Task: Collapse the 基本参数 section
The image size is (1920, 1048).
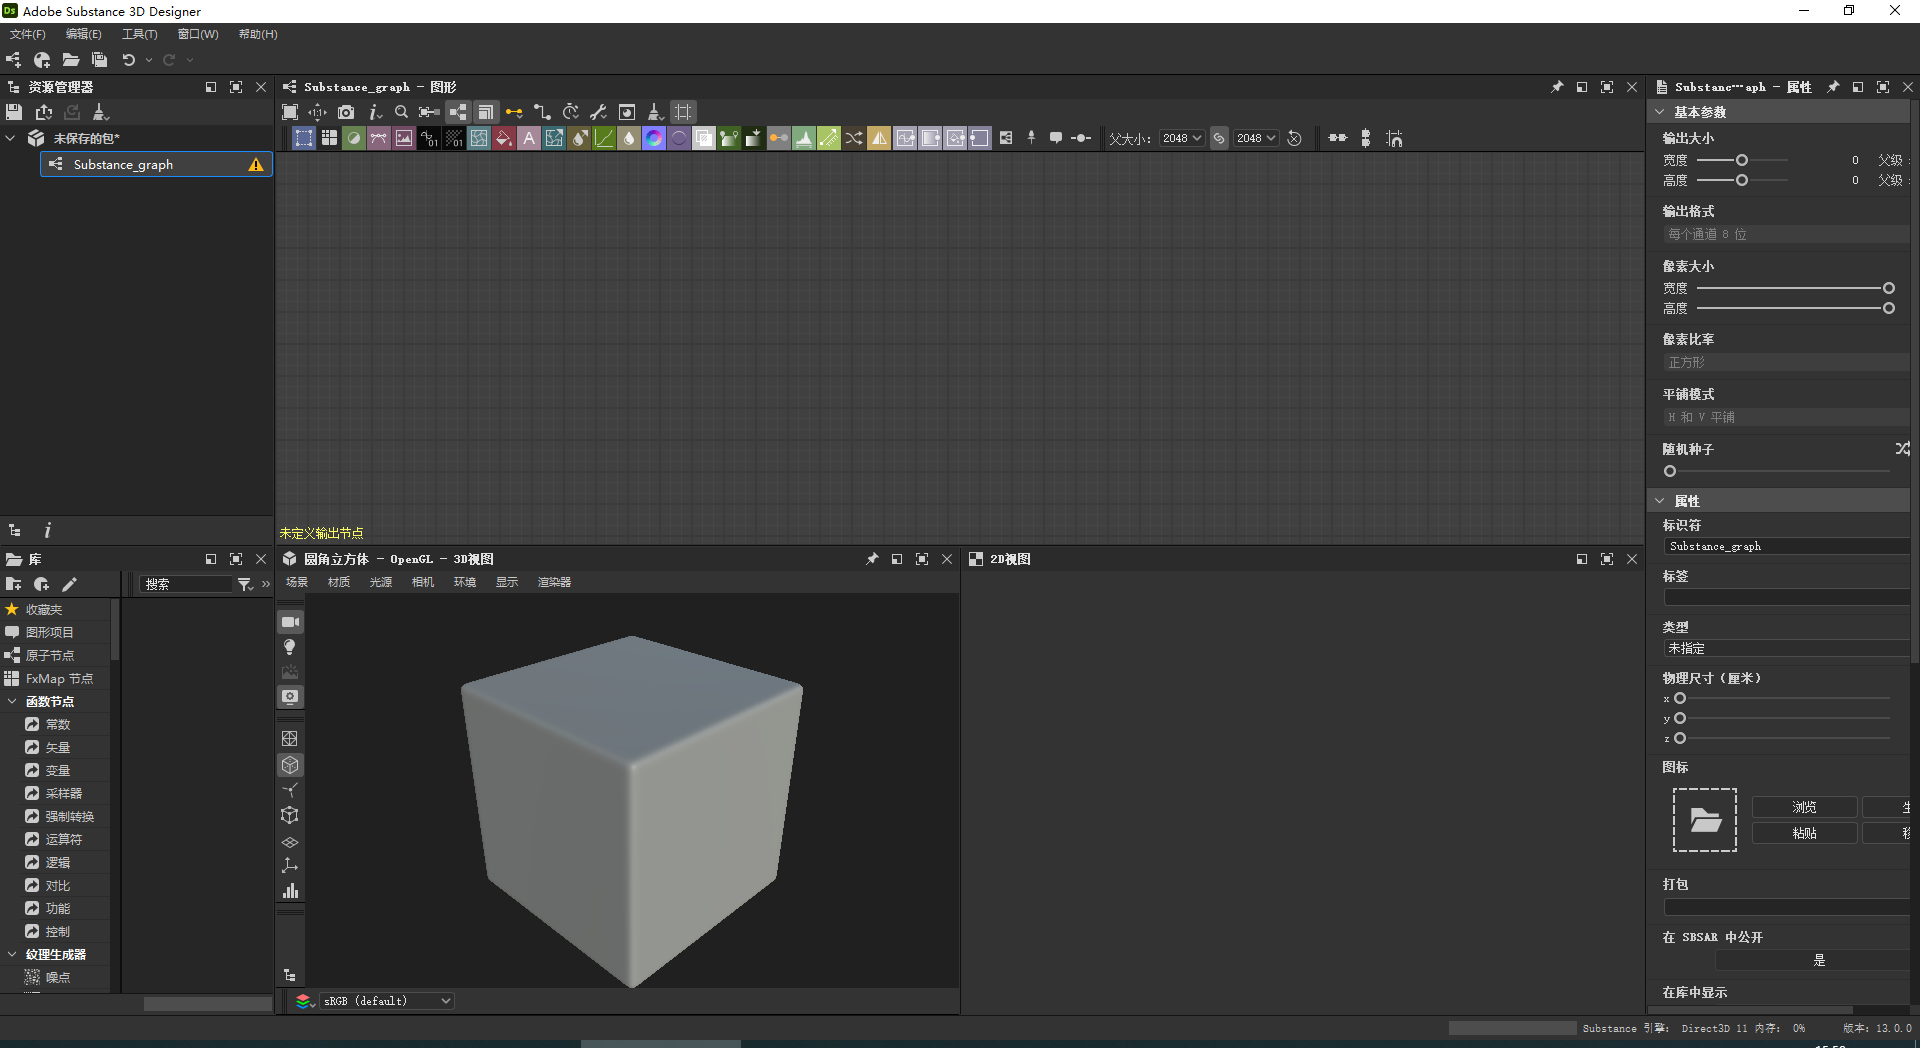Action: point(1659,111)
